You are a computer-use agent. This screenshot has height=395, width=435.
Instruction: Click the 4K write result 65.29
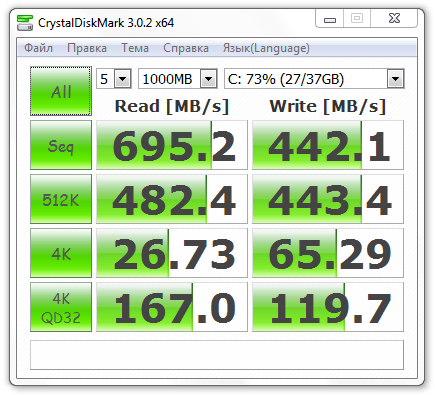328,253
